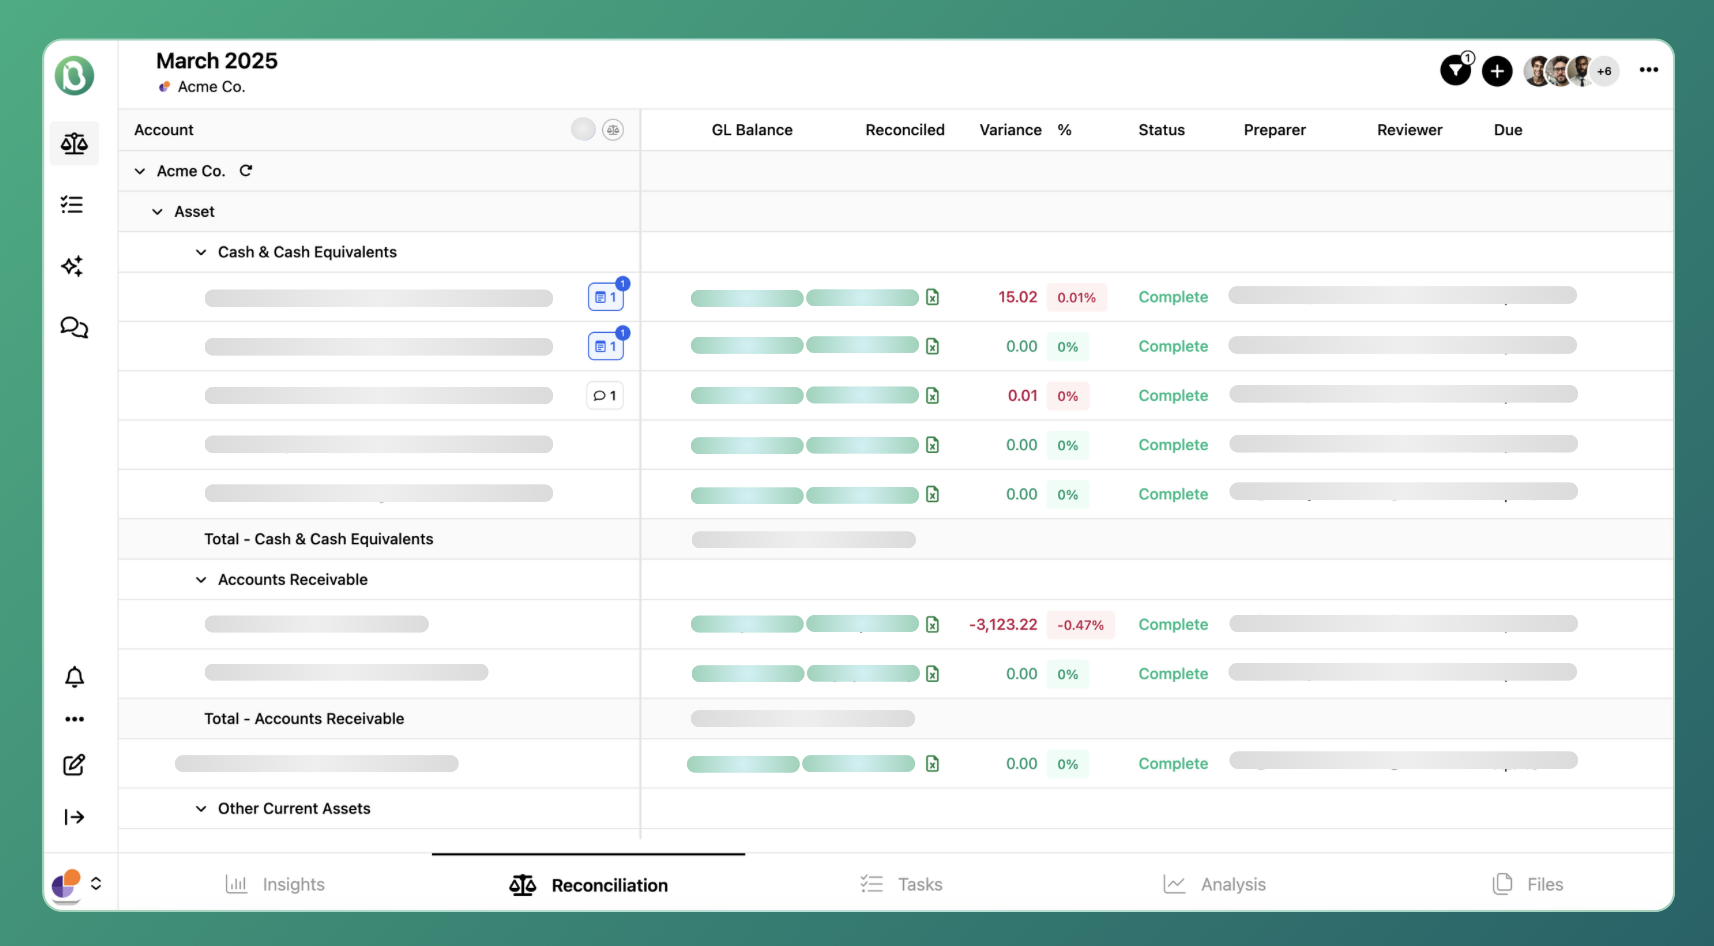Open the green app logo home
This screenshot has height=946, width=1714.
[74, 76]
